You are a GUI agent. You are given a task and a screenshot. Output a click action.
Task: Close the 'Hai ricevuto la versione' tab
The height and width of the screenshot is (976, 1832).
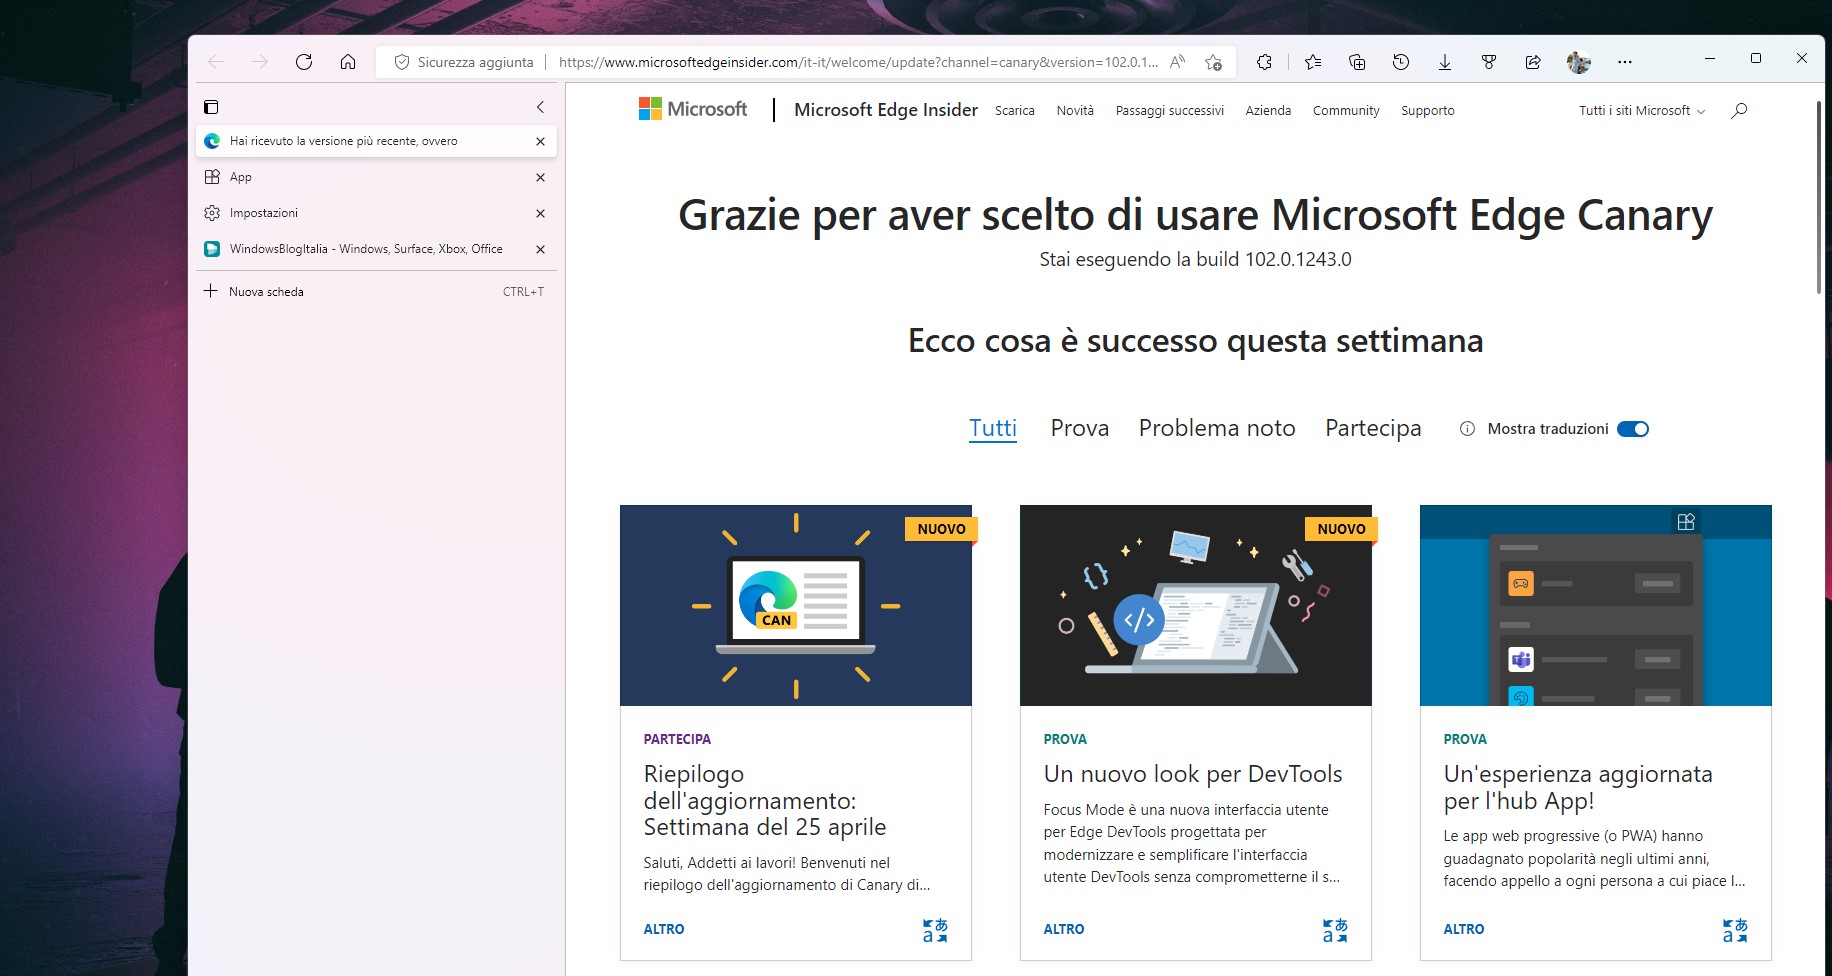coord(540,141)
